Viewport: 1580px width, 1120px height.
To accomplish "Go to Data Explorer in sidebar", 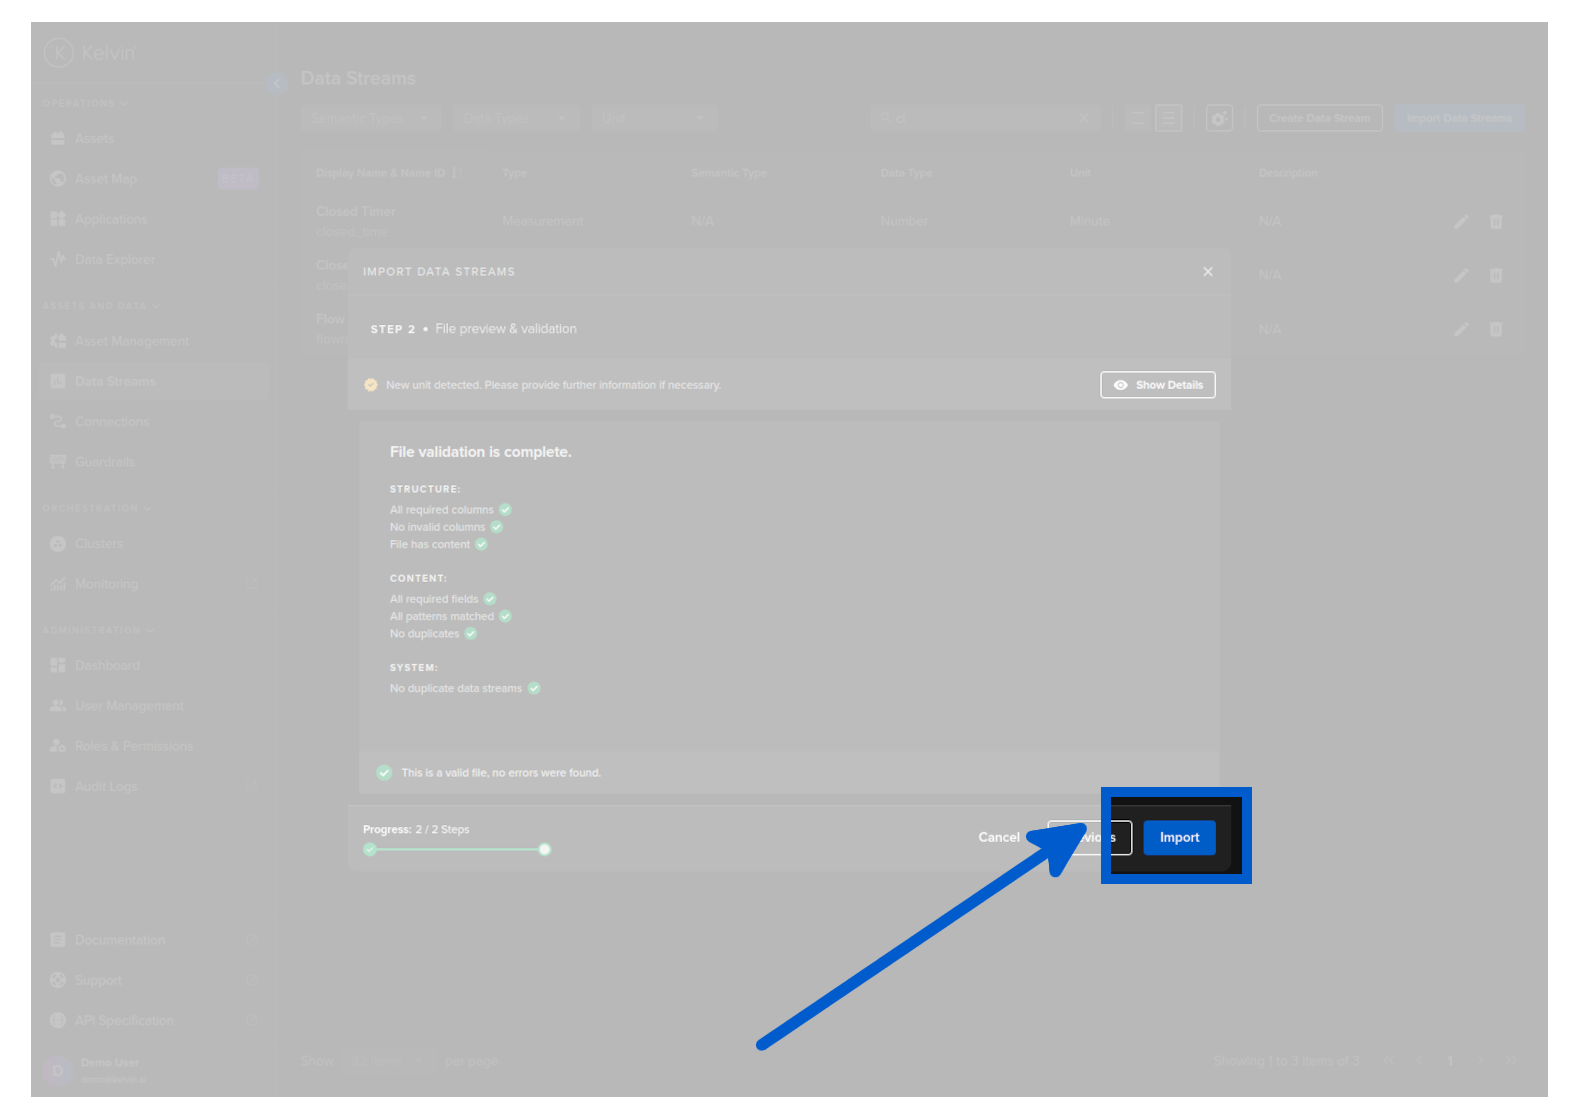I will (x=114, y=260).
